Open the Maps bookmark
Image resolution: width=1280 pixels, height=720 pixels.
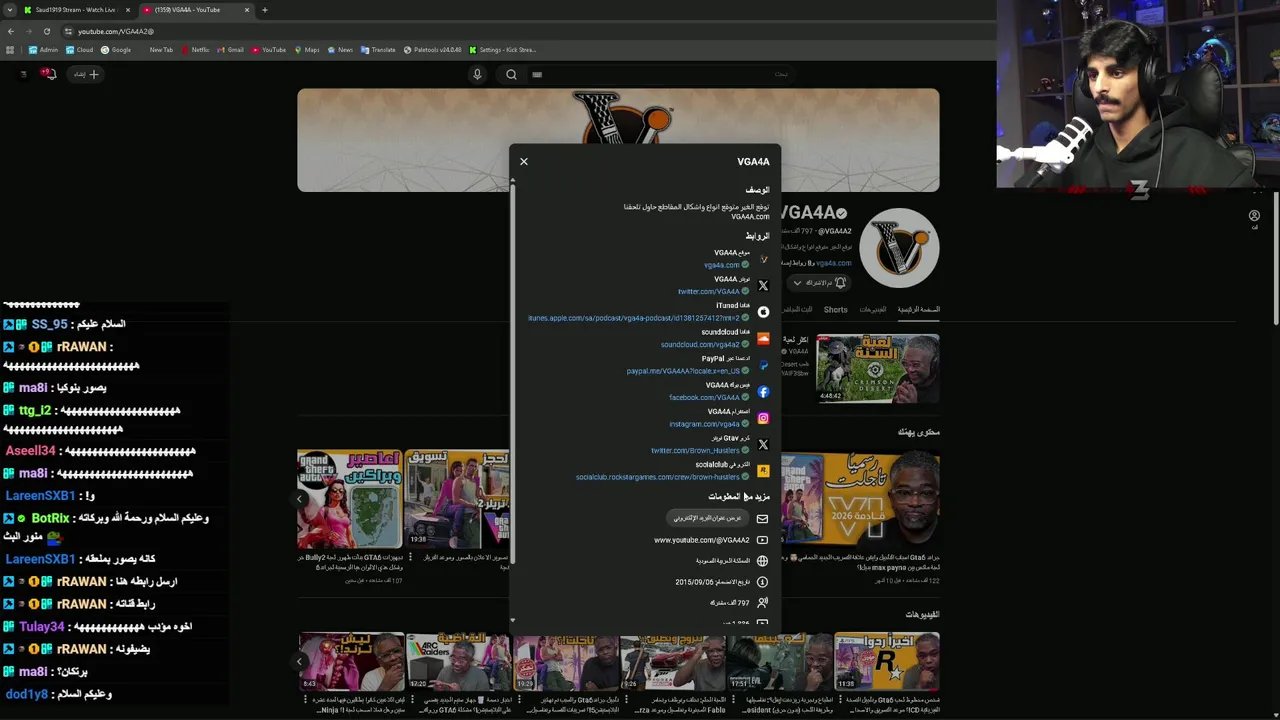[x=306, y=50]
